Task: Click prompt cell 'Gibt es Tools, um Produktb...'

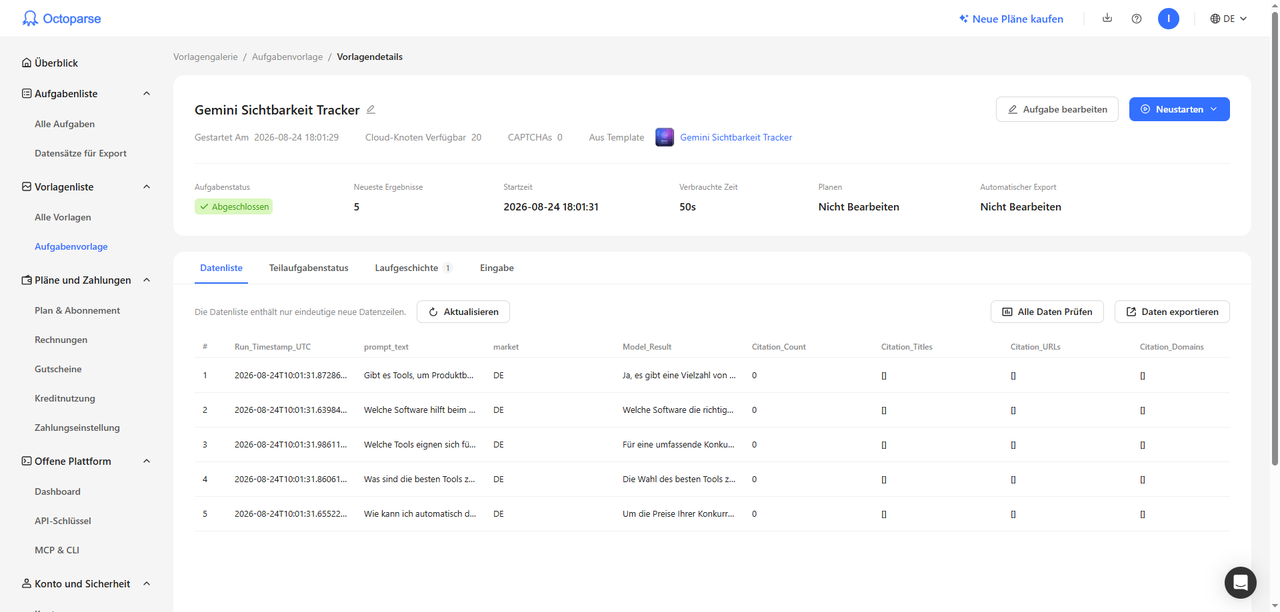Action: click(419, 375)
